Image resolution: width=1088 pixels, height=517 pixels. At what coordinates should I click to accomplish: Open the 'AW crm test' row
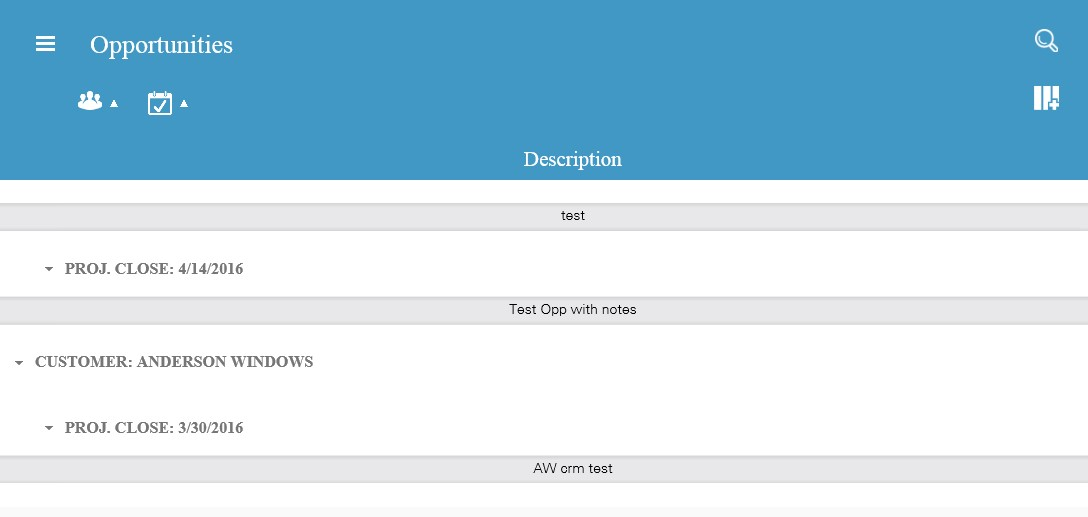(544, 468)
